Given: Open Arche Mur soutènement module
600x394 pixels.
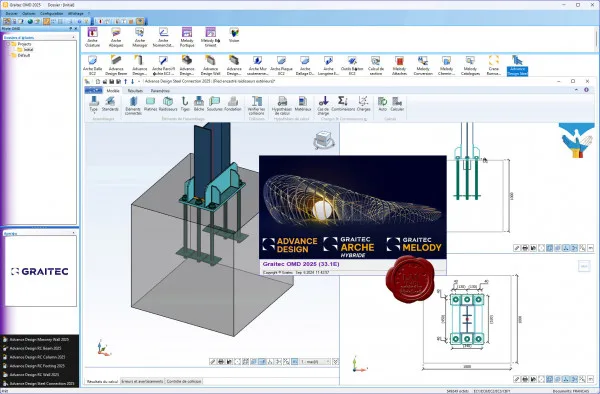Looking at the screenshot, I should click(x=257, y=65).
